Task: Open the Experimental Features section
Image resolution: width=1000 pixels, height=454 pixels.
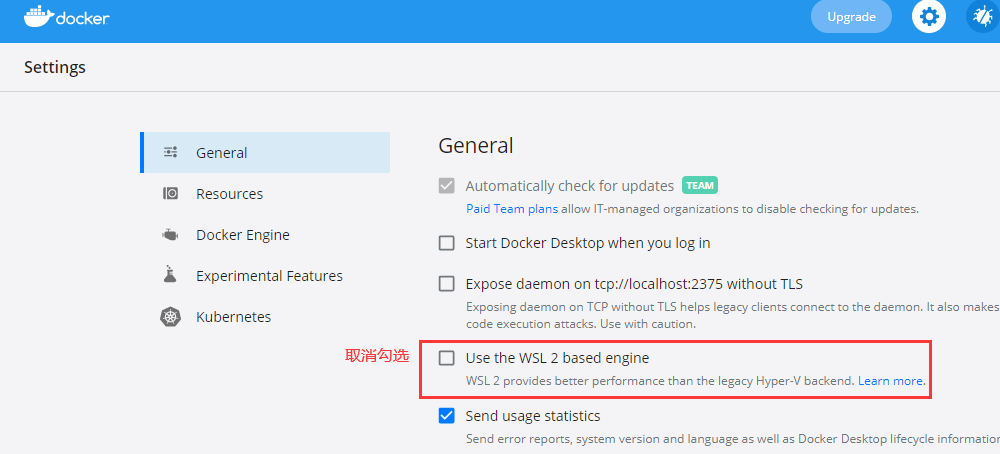Action: coord(265,275)
